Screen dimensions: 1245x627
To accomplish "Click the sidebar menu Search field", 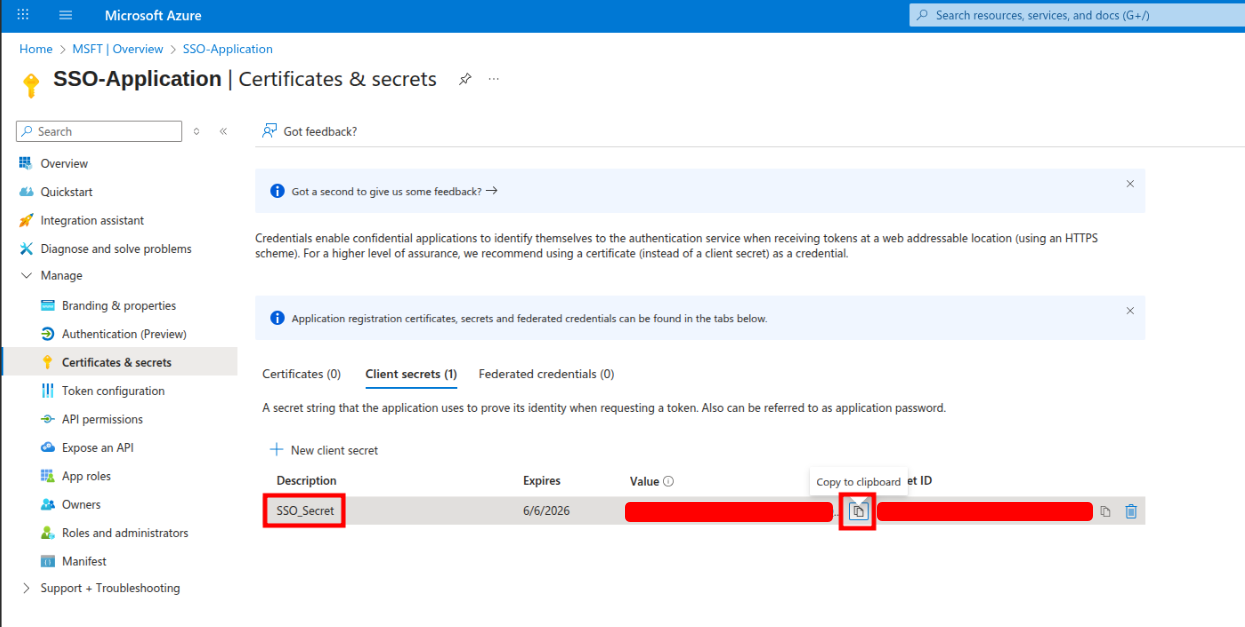I will tap(99, 131).
